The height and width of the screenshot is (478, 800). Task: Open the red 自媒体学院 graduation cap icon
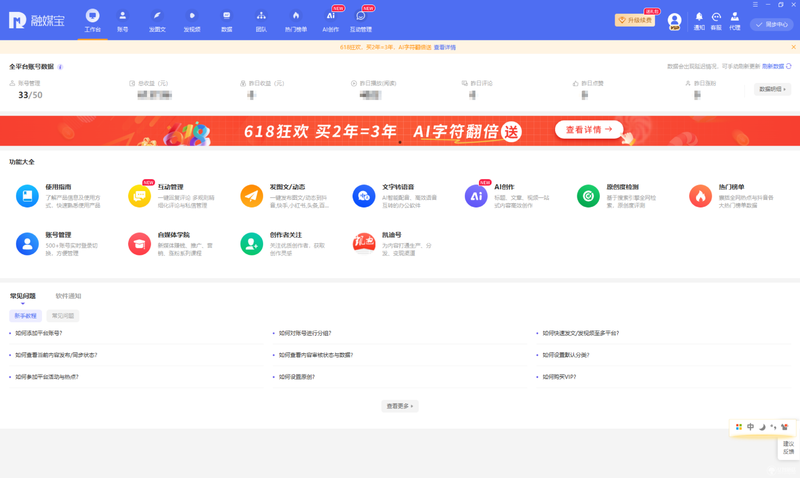point(139,244)
